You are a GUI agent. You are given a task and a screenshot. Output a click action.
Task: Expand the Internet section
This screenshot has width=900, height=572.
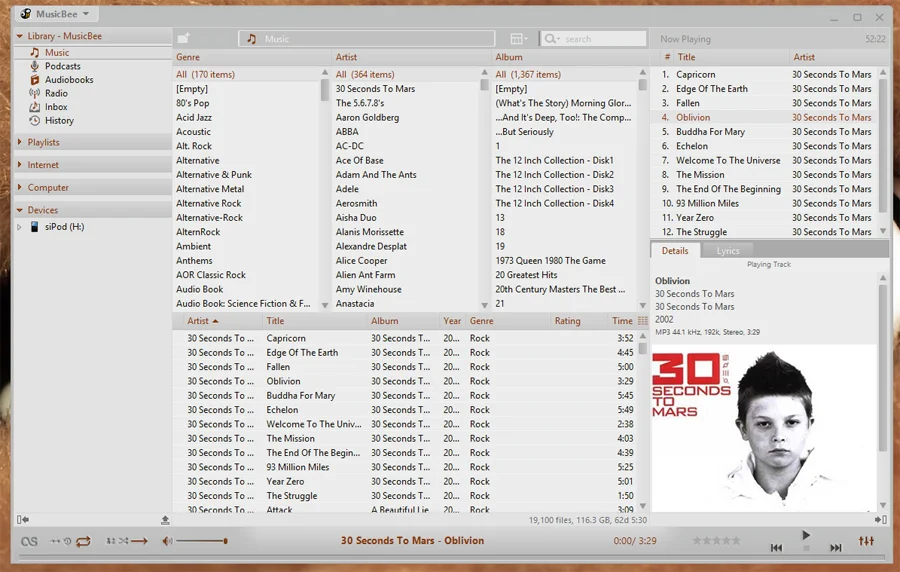[20, 165]
